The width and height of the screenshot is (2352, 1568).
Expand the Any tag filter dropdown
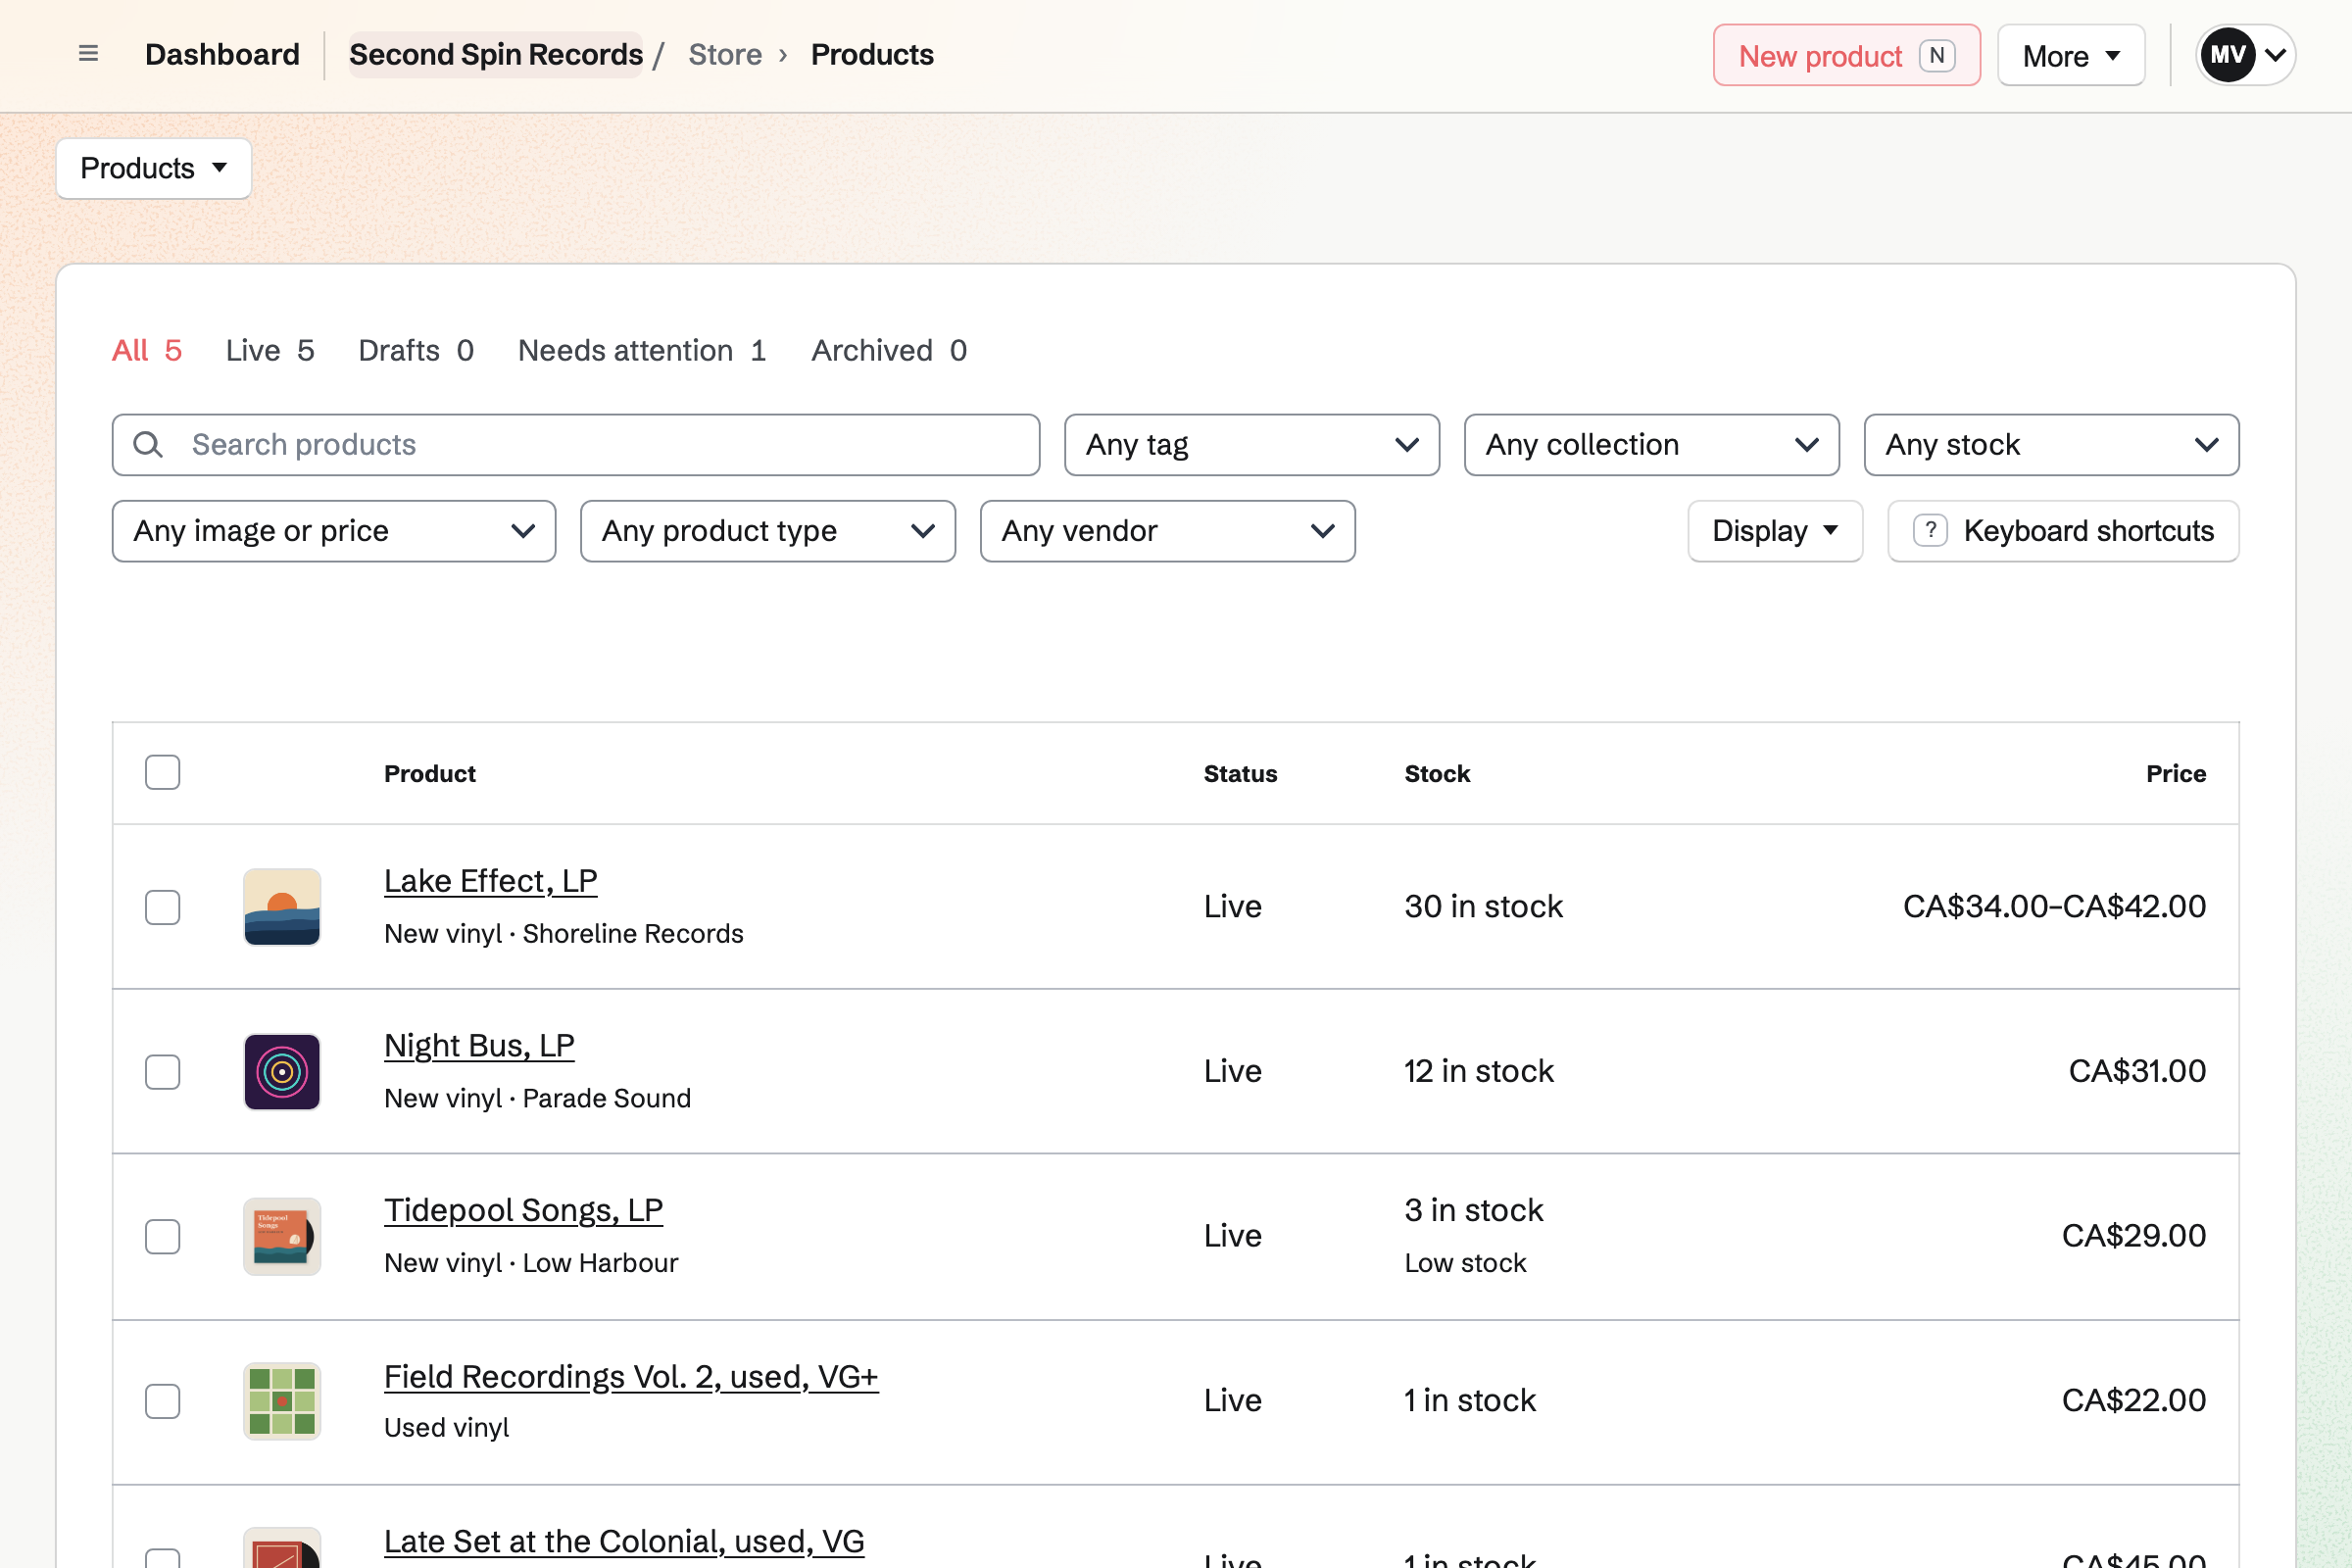[1252, 445]
